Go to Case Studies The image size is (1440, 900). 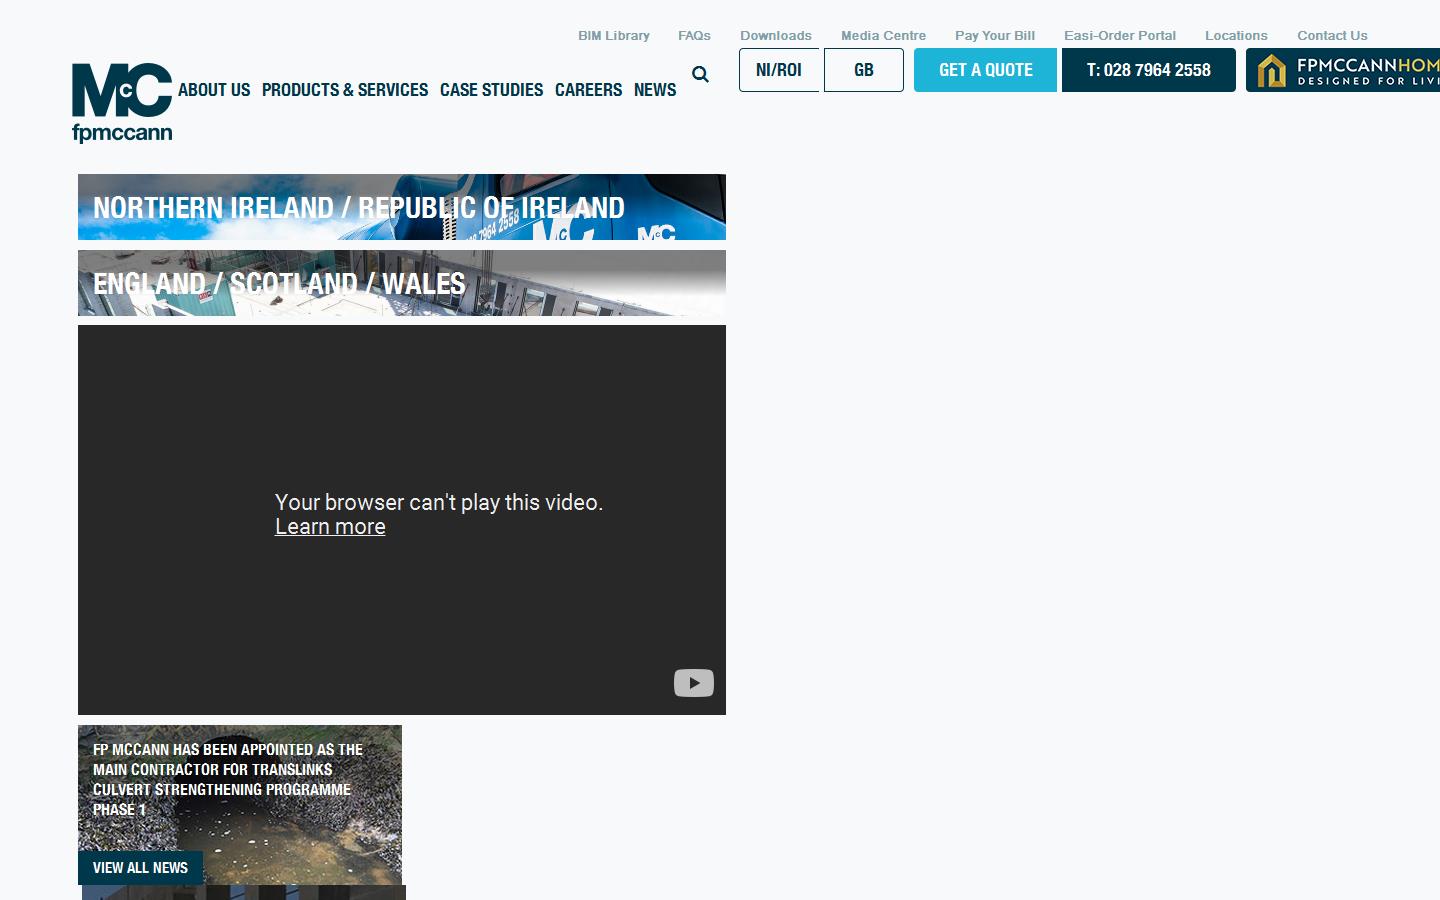pyautogui.click(x=491, y=90)
